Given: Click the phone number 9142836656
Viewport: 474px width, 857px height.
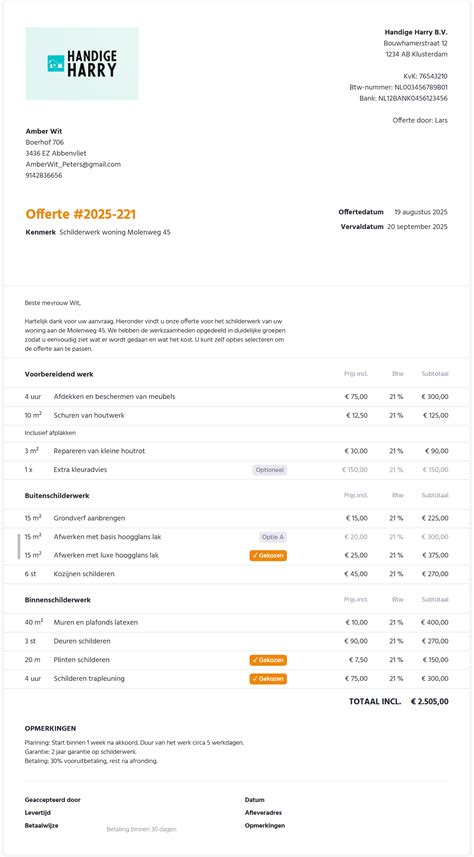Looking at the screenshot, I should coord(44,175).
